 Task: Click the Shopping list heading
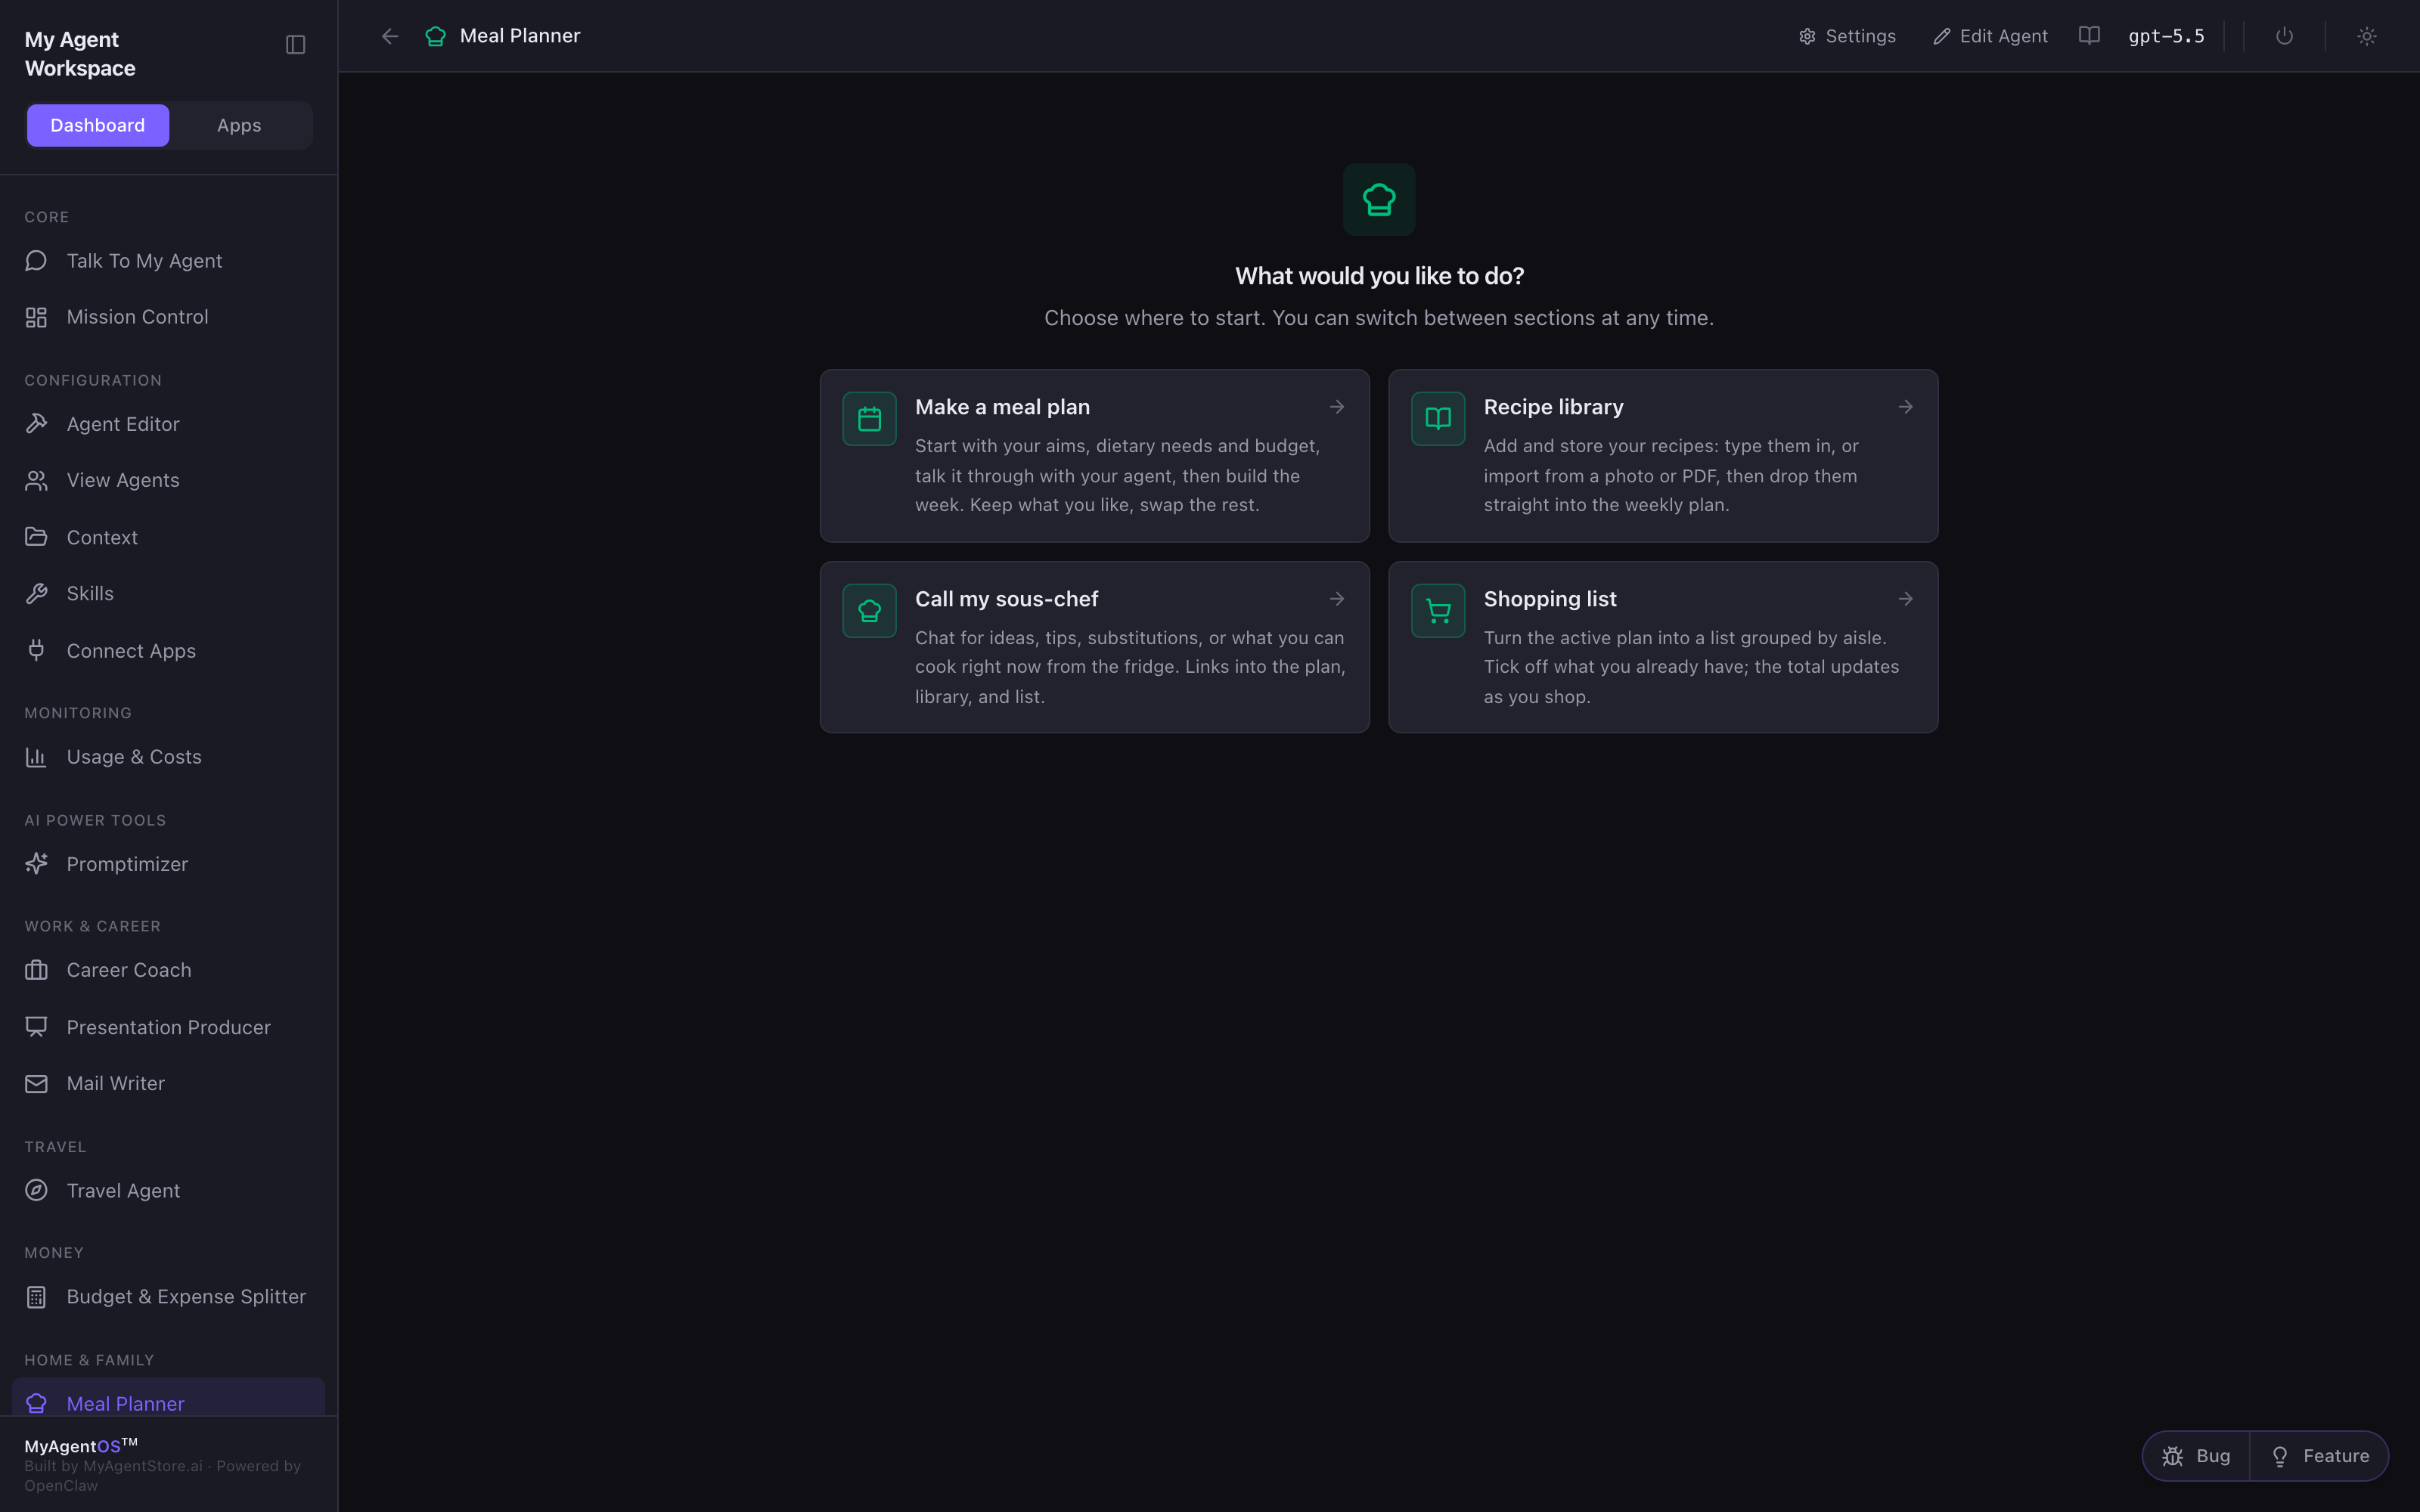click(x=1550, y=599)
